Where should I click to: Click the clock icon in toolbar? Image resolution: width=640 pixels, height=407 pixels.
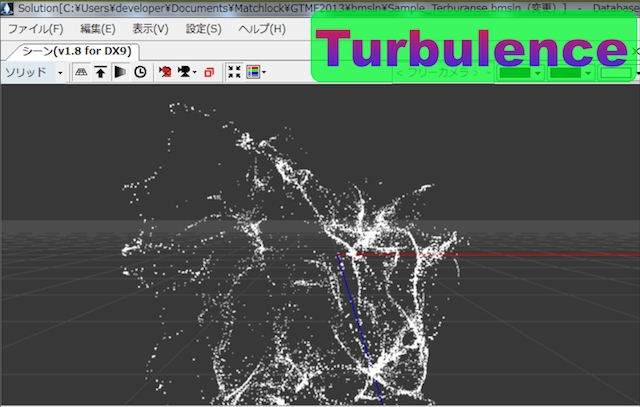[140, 72]
